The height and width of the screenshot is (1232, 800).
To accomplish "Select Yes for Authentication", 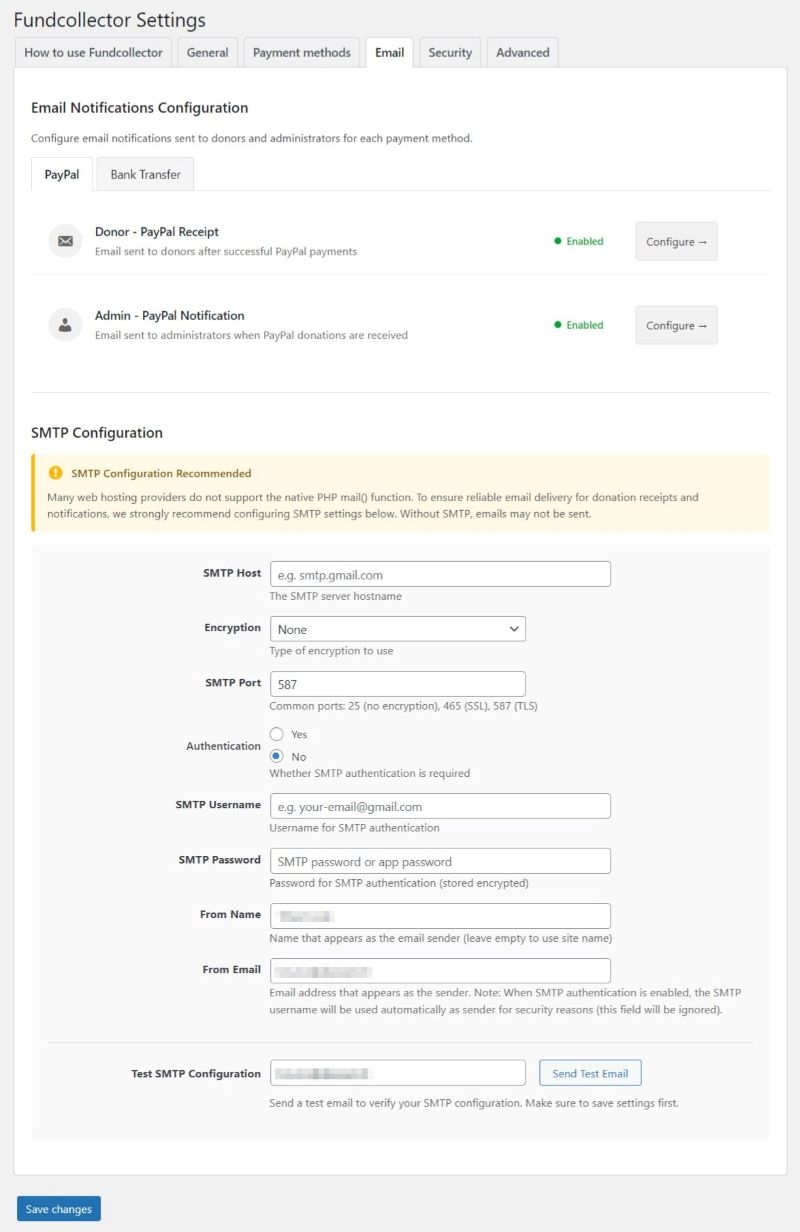I will pos(277,734).
